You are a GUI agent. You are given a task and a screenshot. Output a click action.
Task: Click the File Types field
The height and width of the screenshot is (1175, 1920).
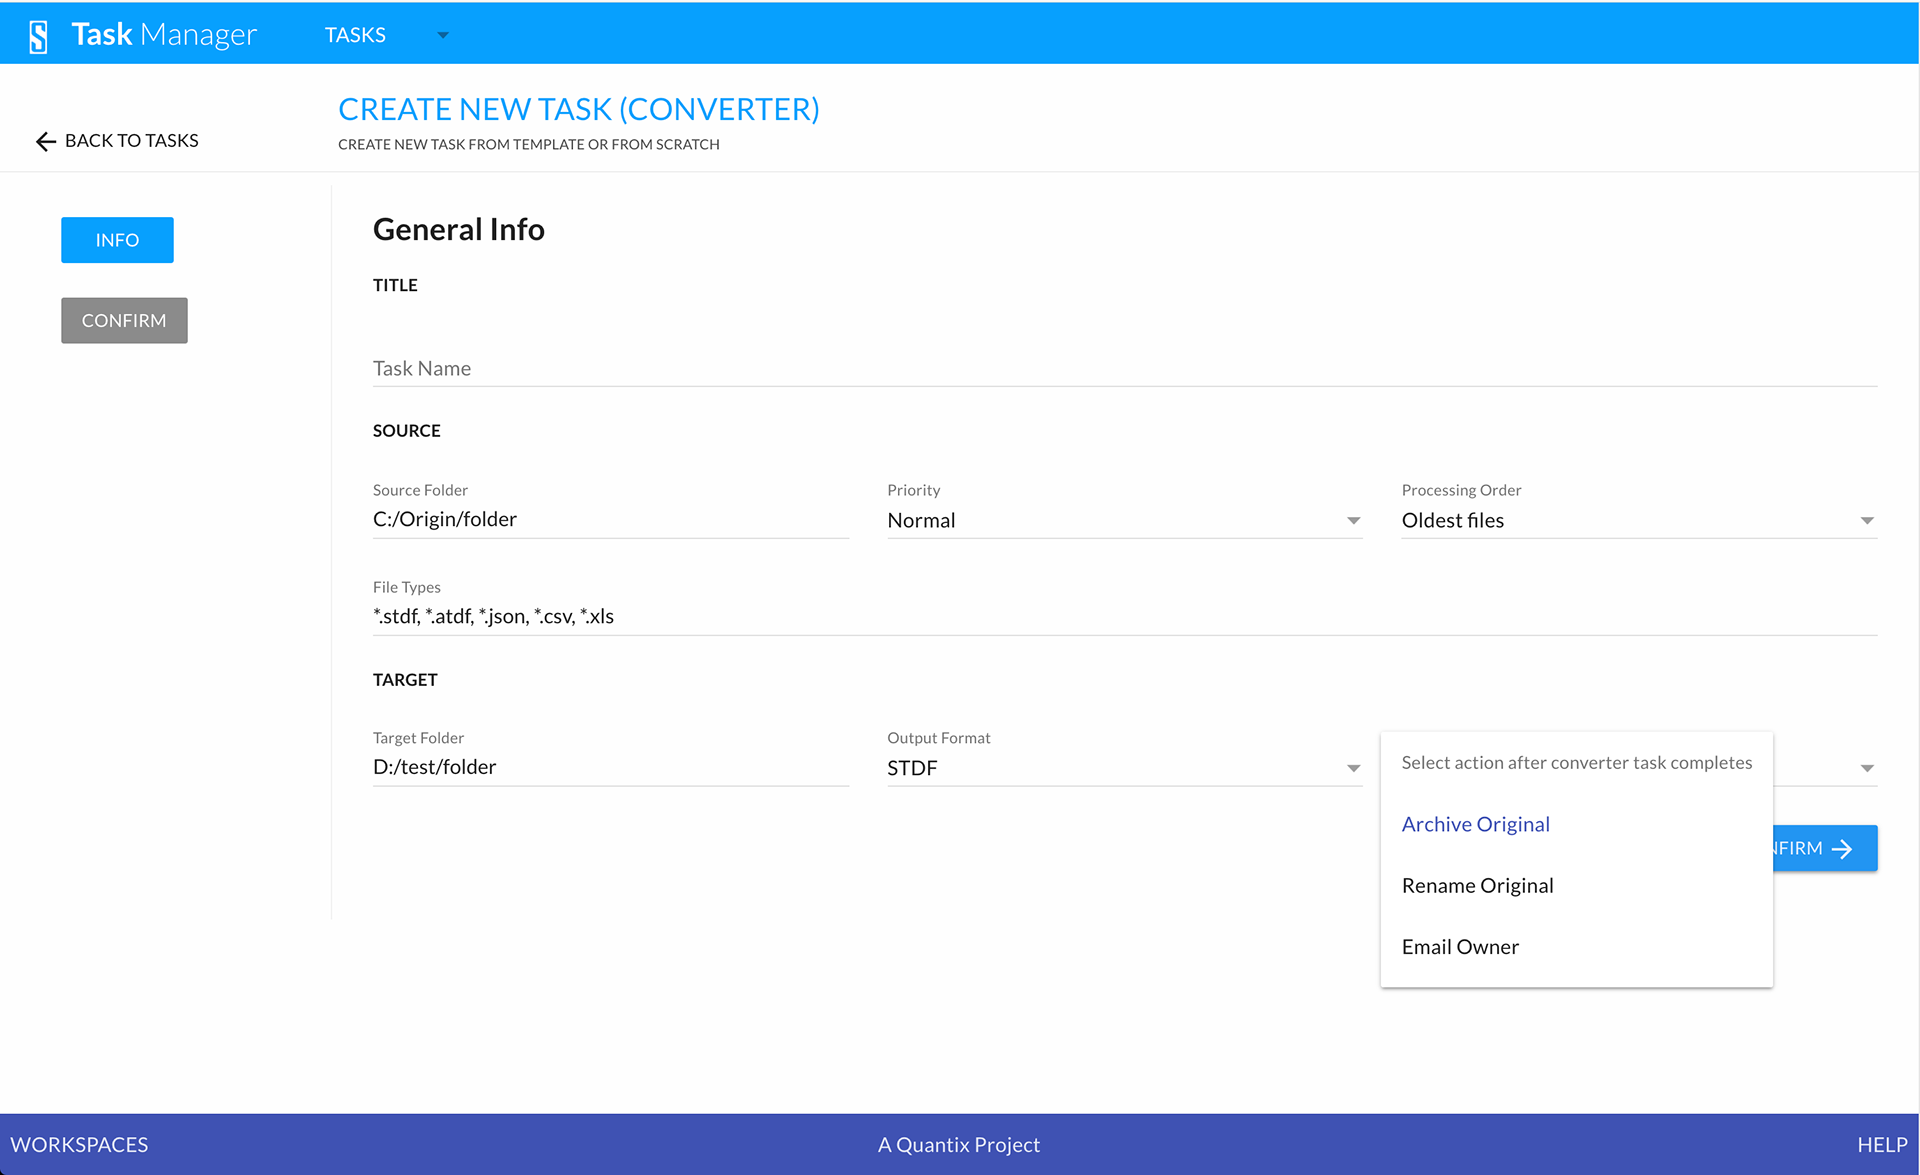pyautogui.click(x=1124, y=616)
